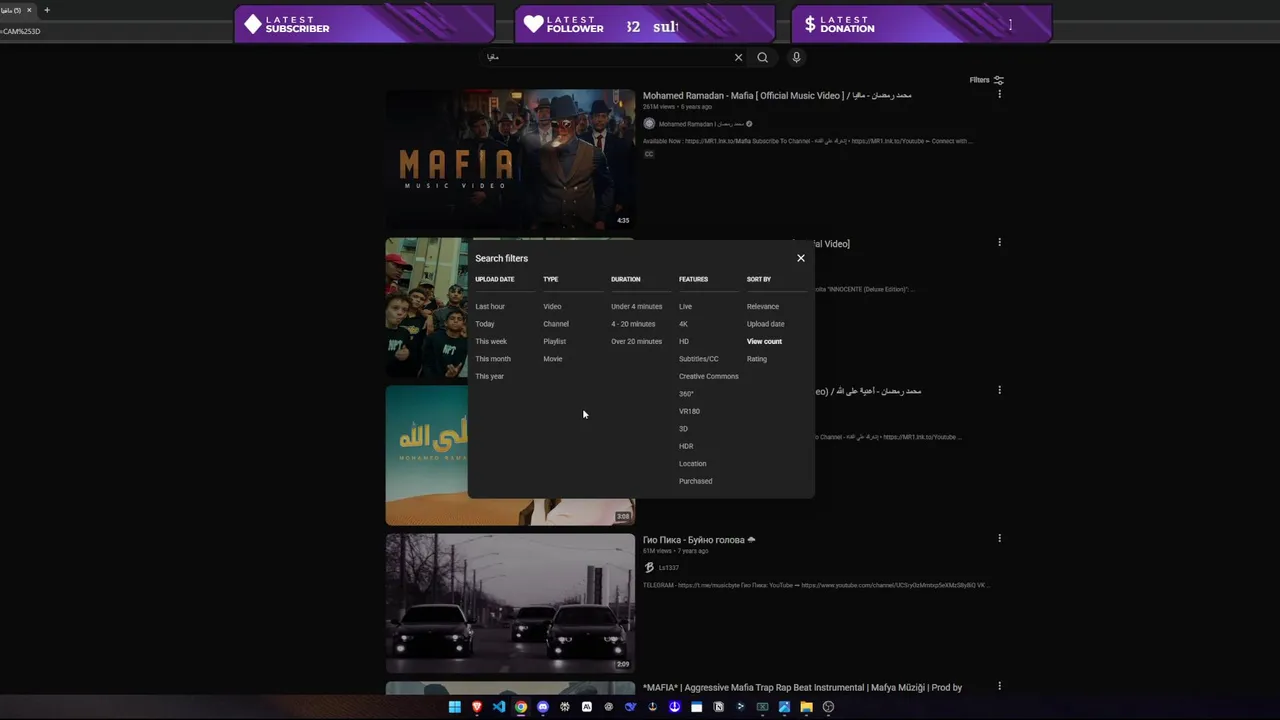The height and width of the screenshot is (720, 1280).
Task: Open Visual Studio Code from taskbar
Action: 499,707
